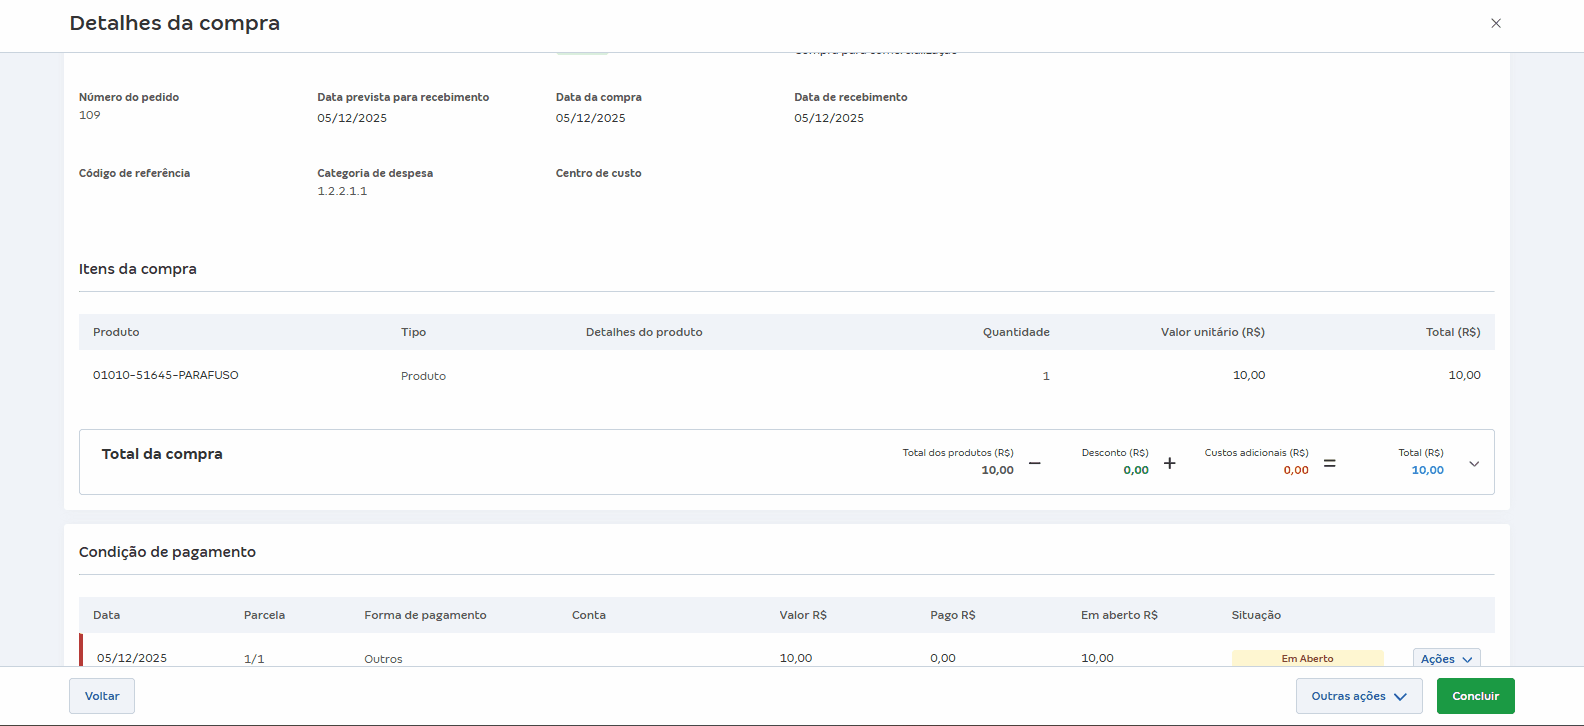Open the Outras ações dropdown
The width and height of the screenshot is (1584, 726).
click(x=1358, y=696)
